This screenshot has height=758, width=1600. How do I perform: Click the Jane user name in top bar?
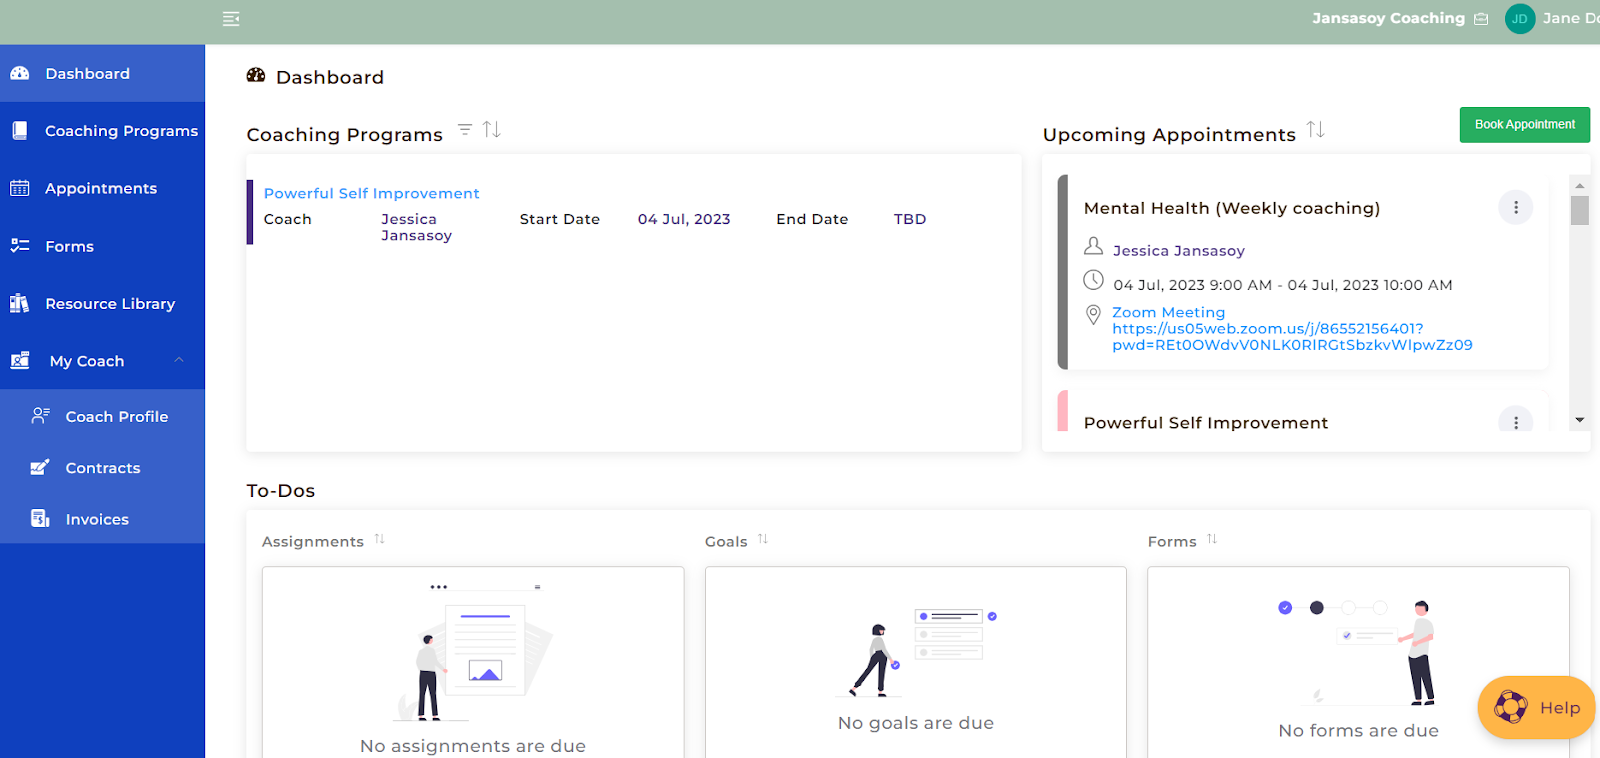[1570, 18]
